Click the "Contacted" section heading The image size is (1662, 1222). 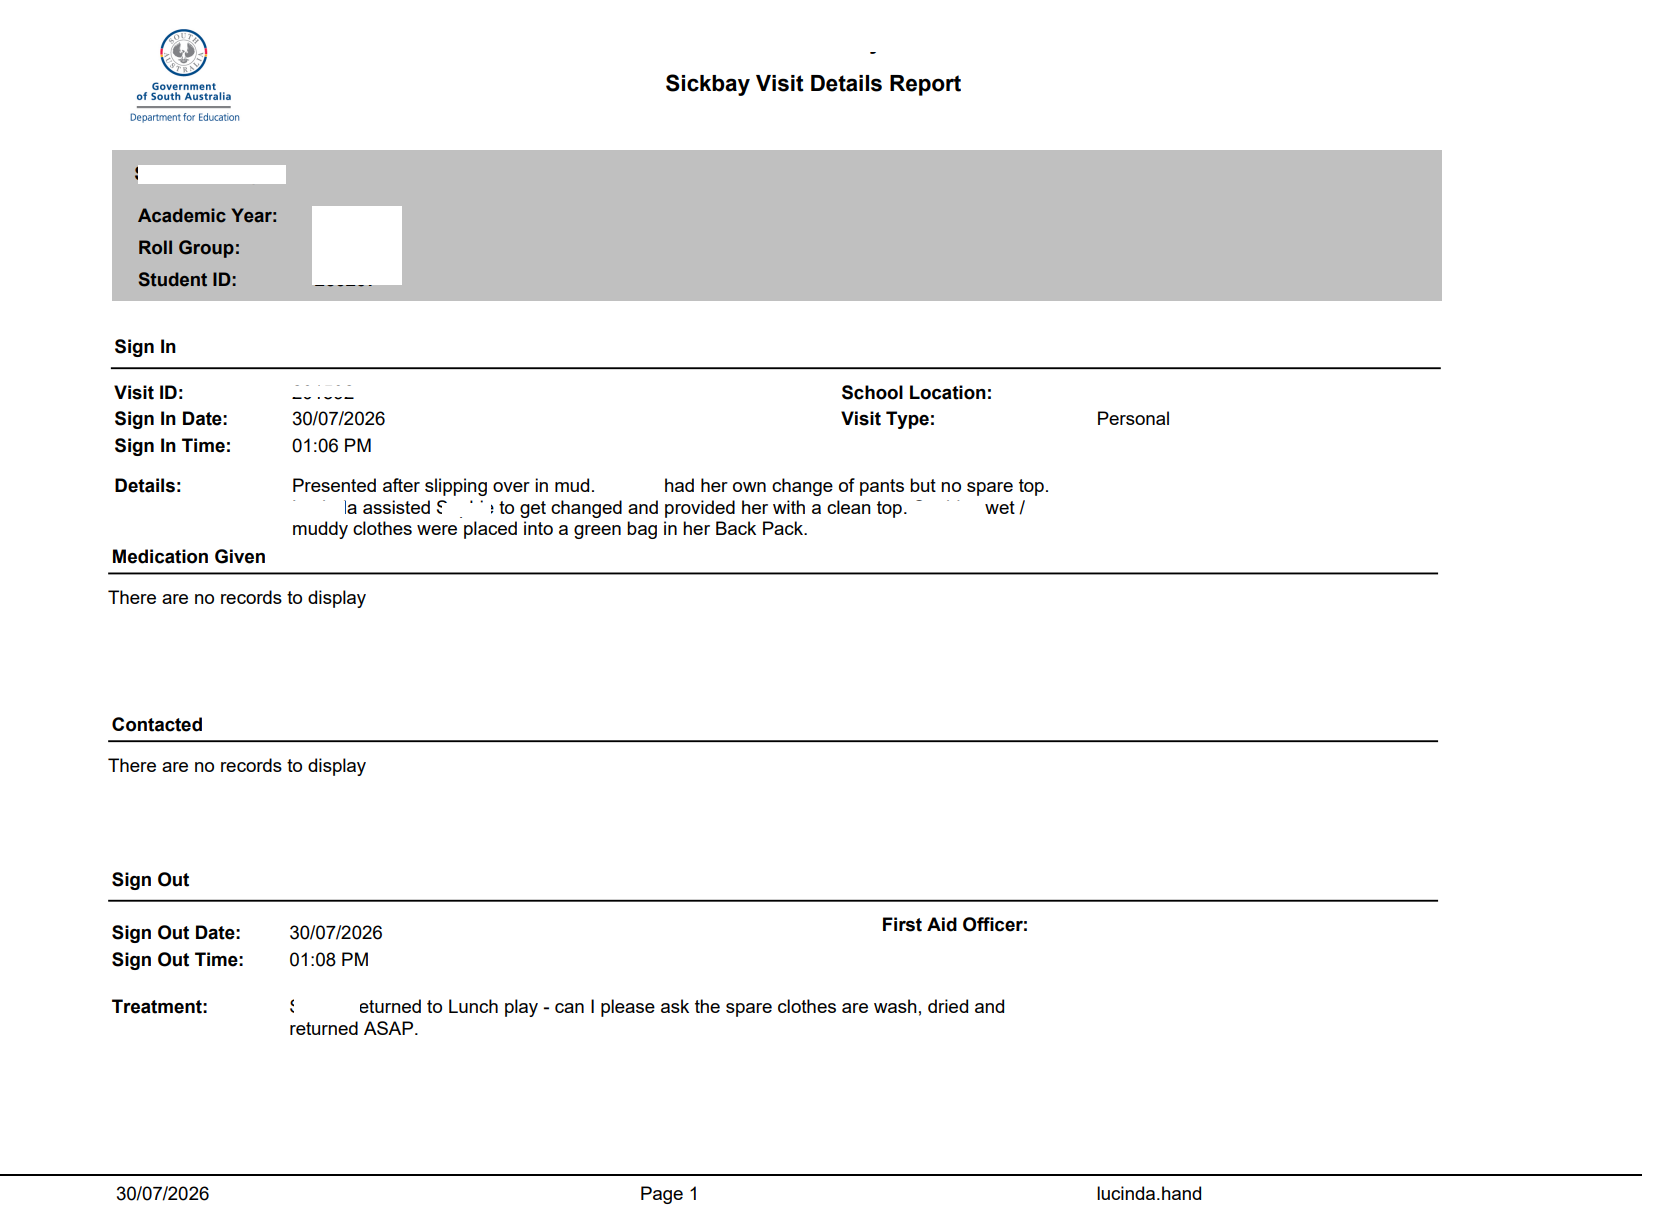tap(157, 725)
